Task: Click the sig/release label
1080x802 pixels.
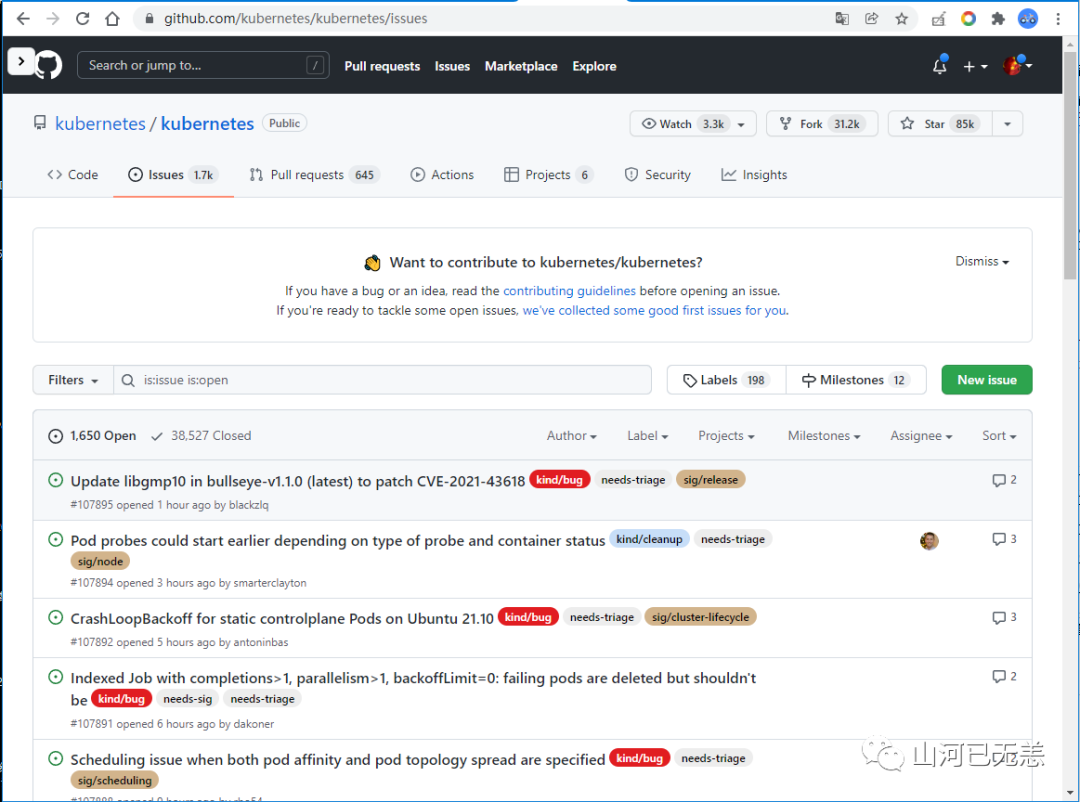Action: point(710,480)
